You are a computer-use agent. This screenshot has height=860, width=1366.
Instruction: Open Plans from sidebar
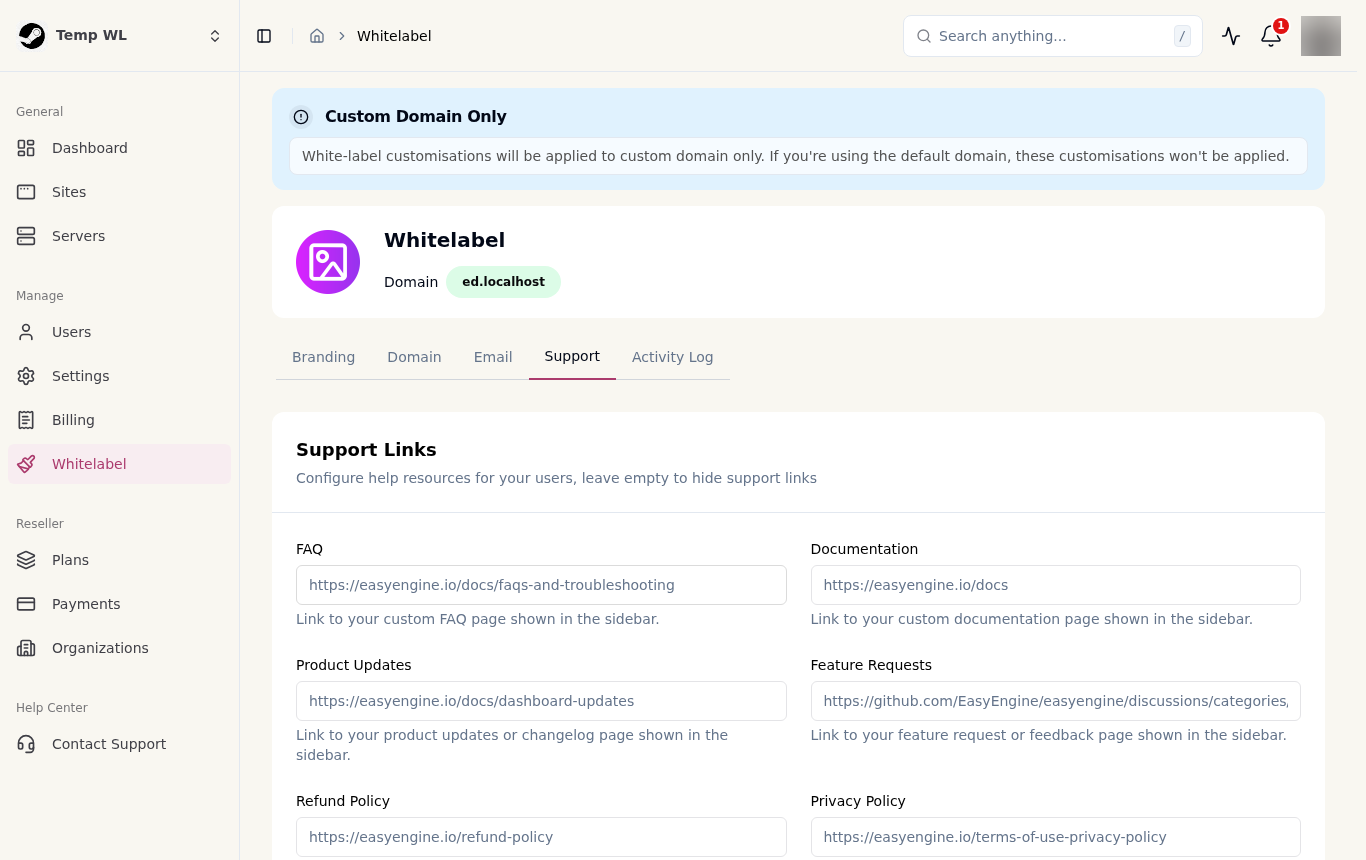pos(120,560)
